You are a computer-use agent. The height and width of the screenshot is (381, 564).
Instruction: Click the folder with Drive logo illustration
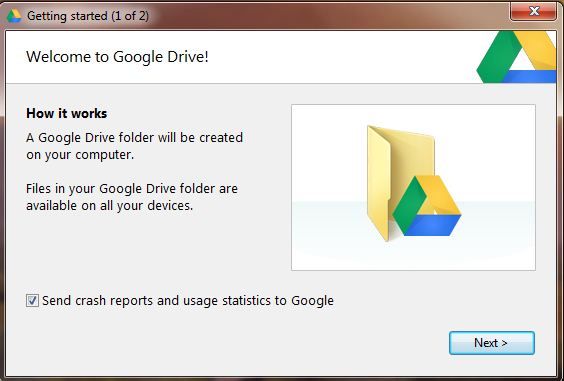coord(414,183)
